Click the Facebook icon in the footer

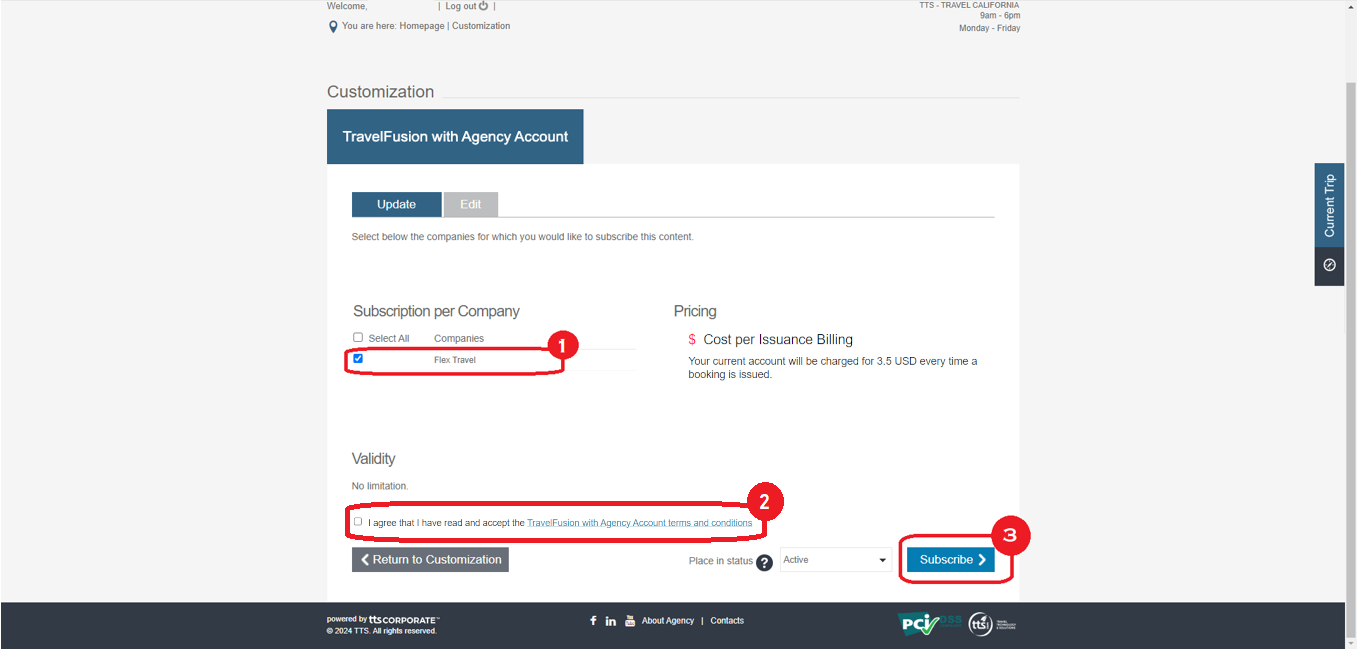pos(593,621)
